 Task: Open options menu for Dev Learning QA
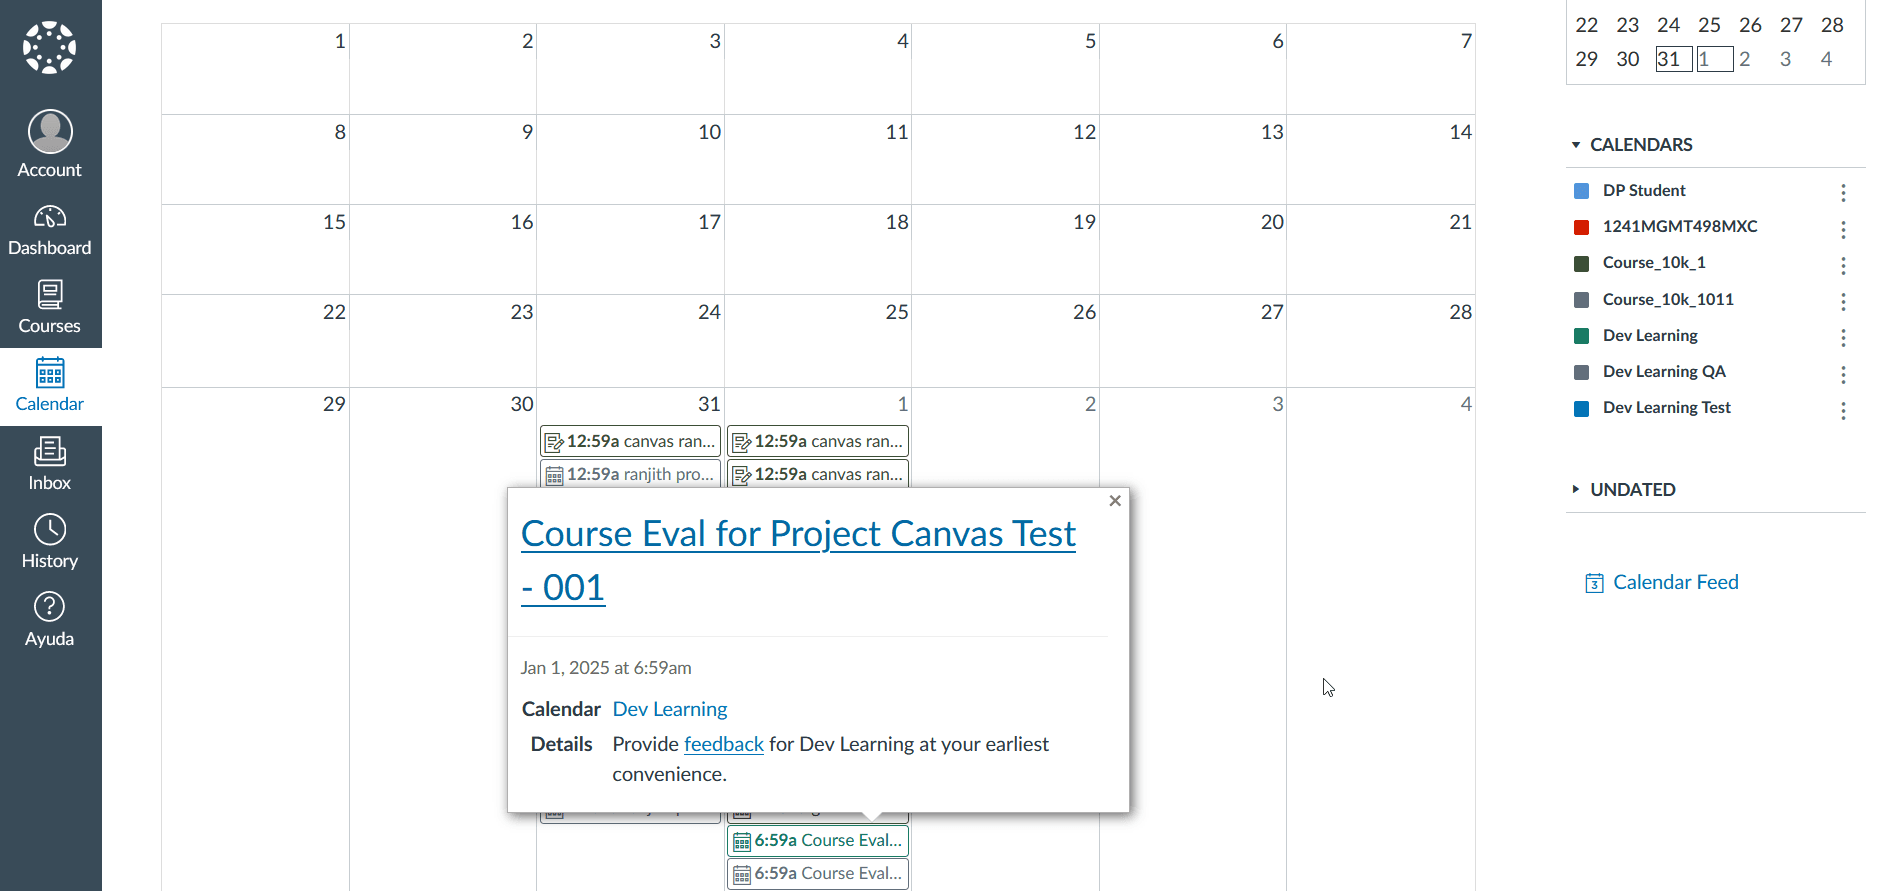click(x=1843, y=374)
